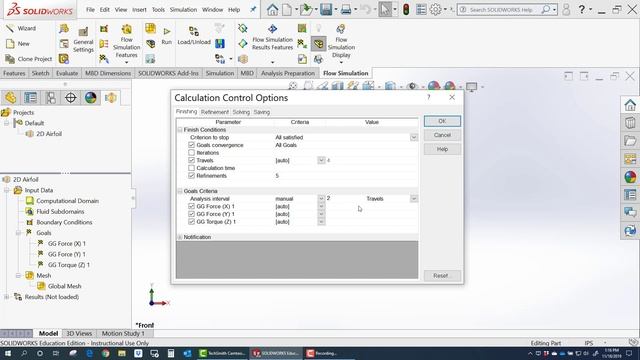Open GG Force (X) 1 criteria dropdown
Image resolution: width=640 pixels, height=360 pixels.
coord(321,206)
